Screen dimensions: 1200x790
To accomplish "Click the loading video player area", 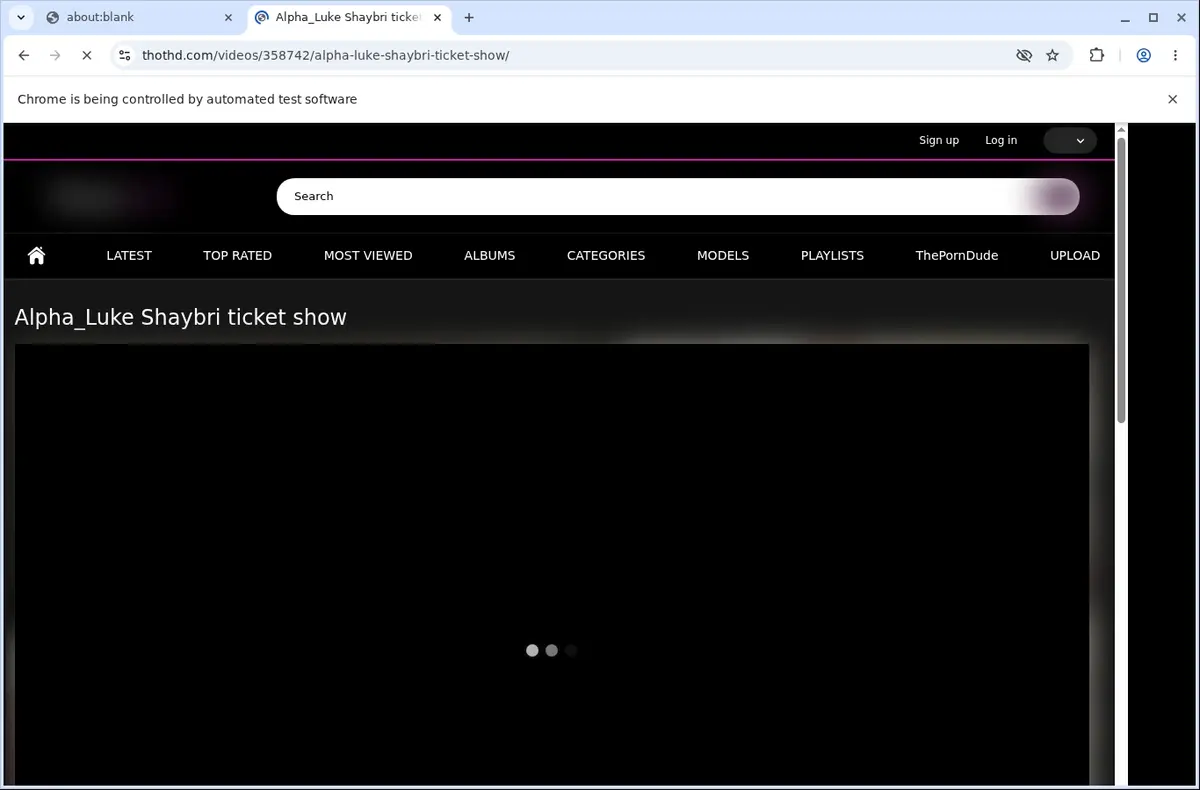I will [551, 565].
